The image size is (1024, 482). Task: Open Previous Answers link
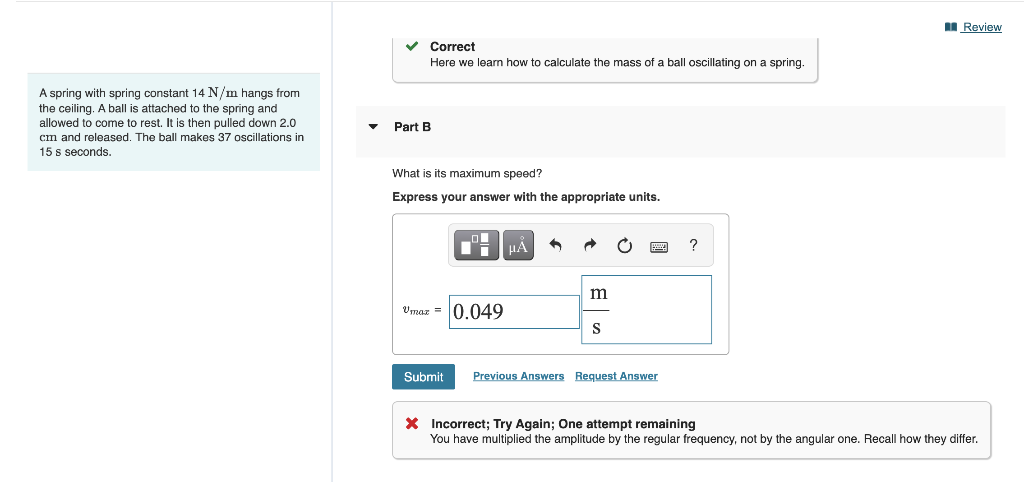[x=519, y=376]
